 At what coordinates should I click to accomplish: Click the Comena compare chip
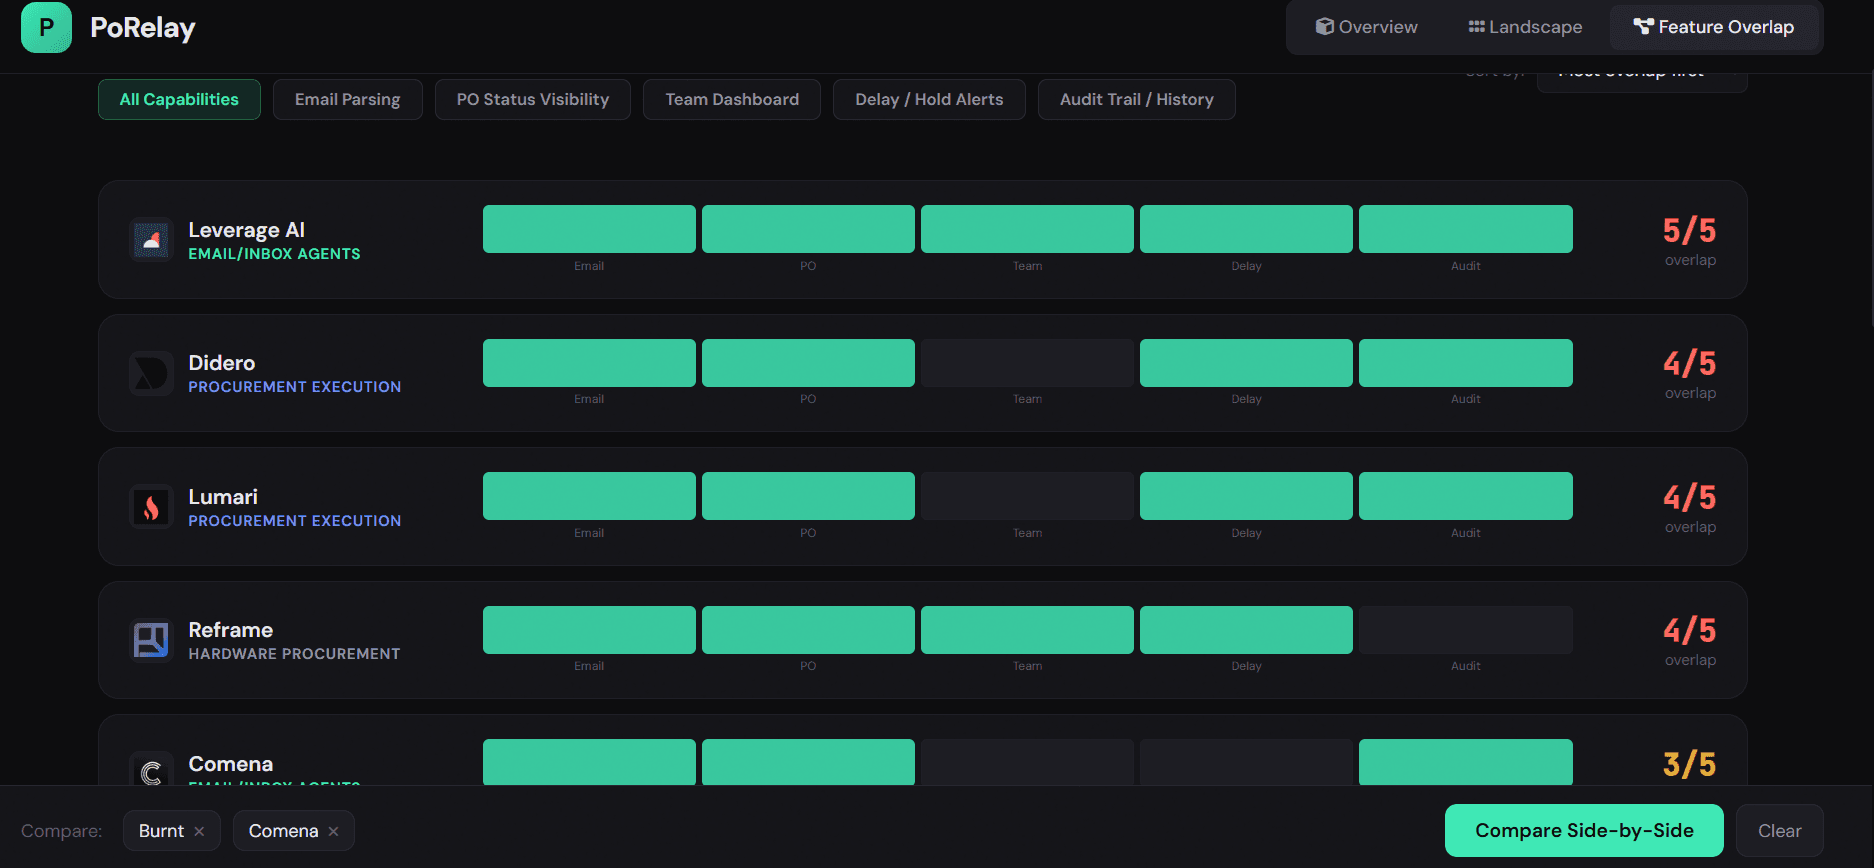293,831
